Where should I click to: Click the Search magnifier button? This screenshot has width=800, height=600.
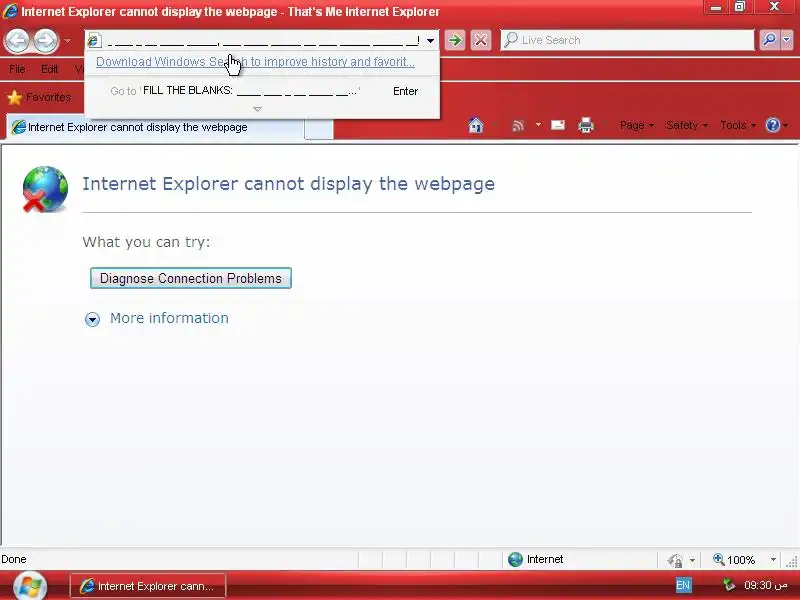pos(769,40)
